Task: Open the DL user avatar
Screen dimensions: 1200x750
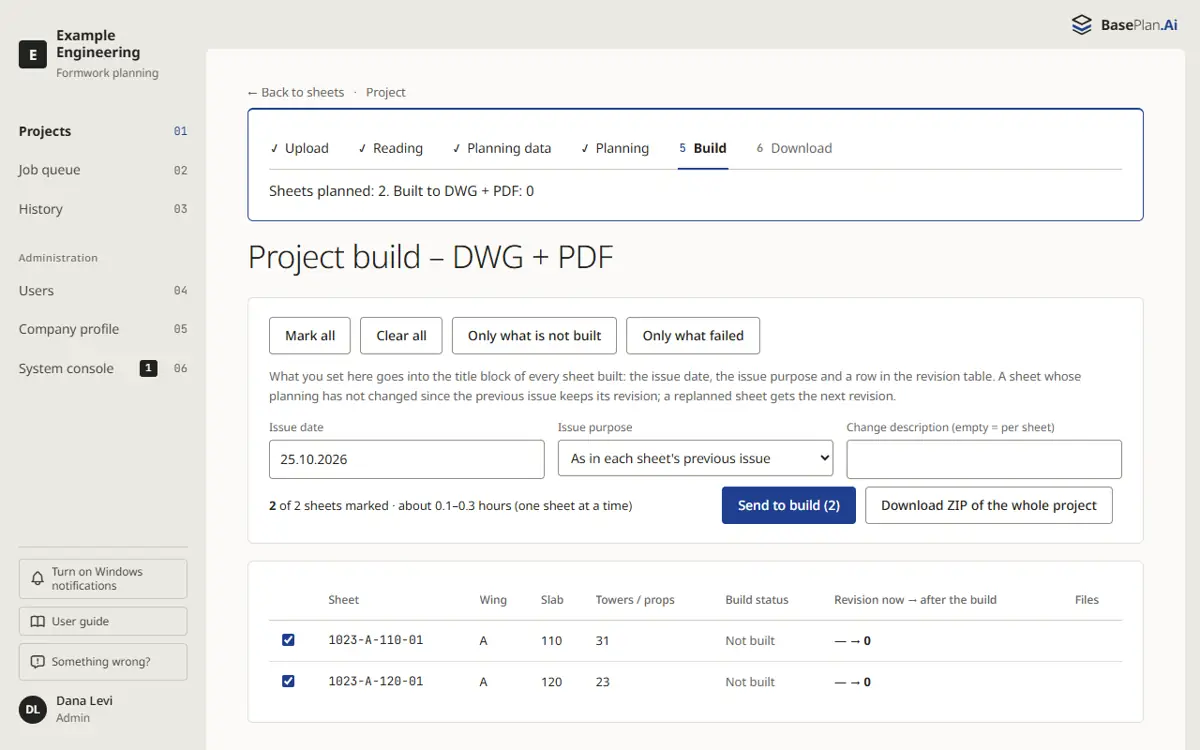Action: click(33, 709)
